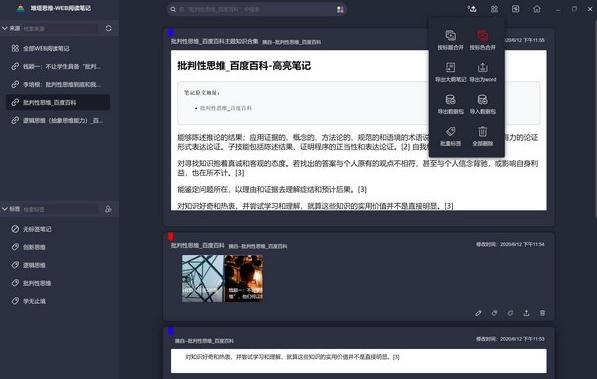Select the '学无止境' tag
Image resolution: width=597 pixels, height=379 pixels.
[x=58, y=301]
